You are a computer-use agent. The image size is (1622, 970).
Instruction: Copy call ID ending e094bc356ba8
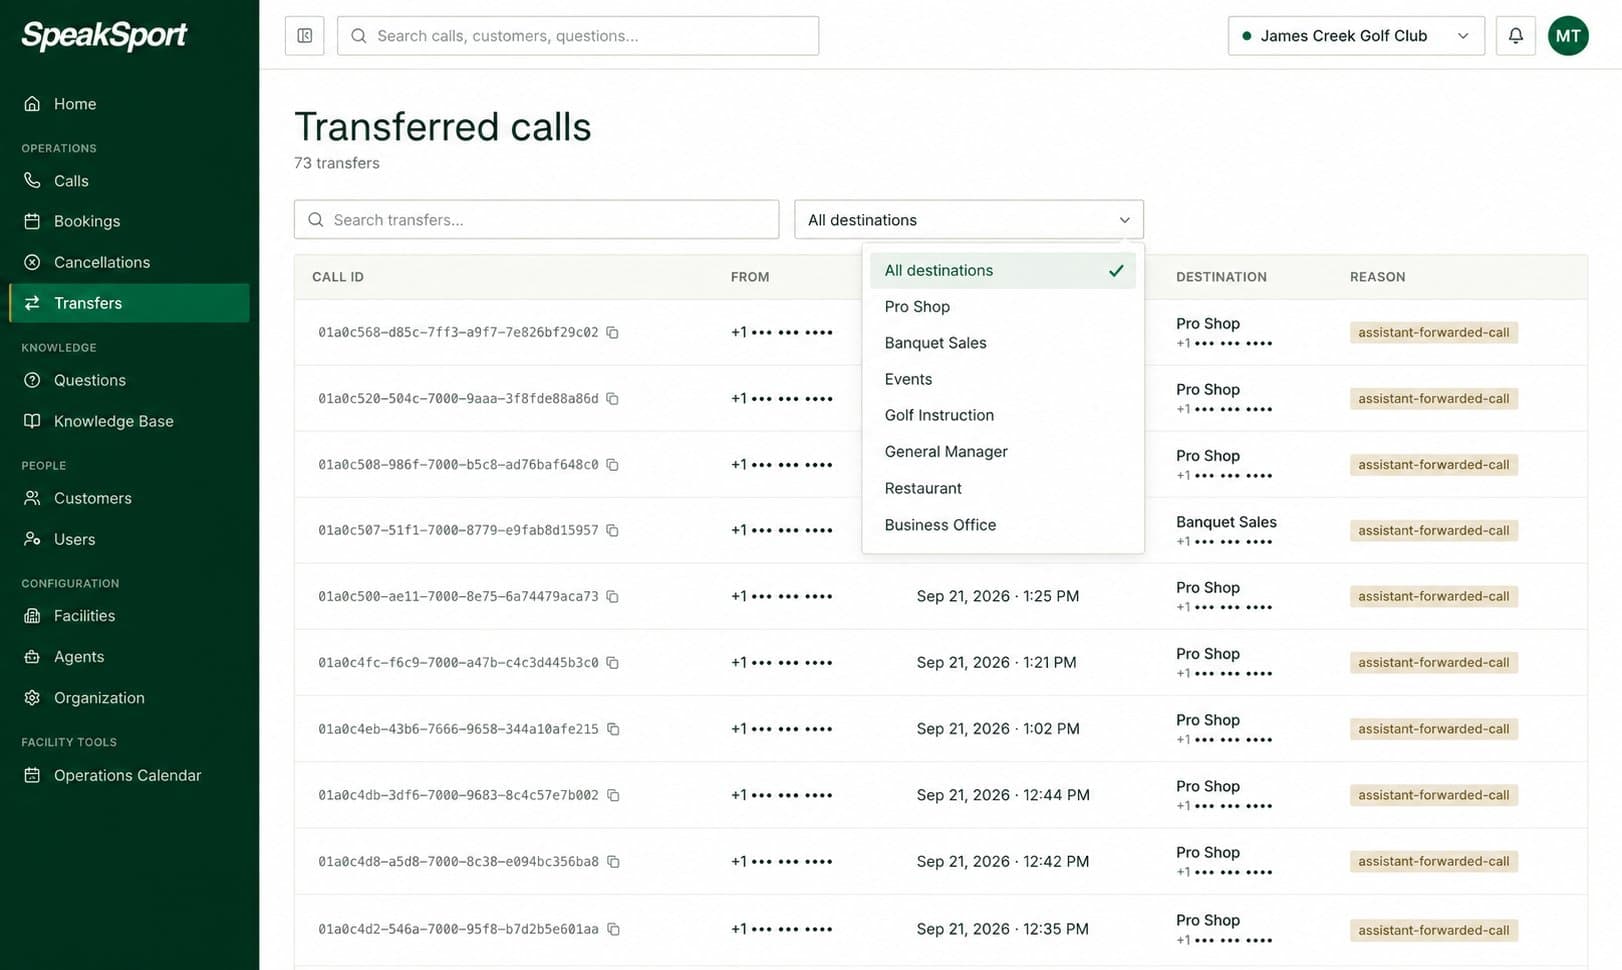613,861
